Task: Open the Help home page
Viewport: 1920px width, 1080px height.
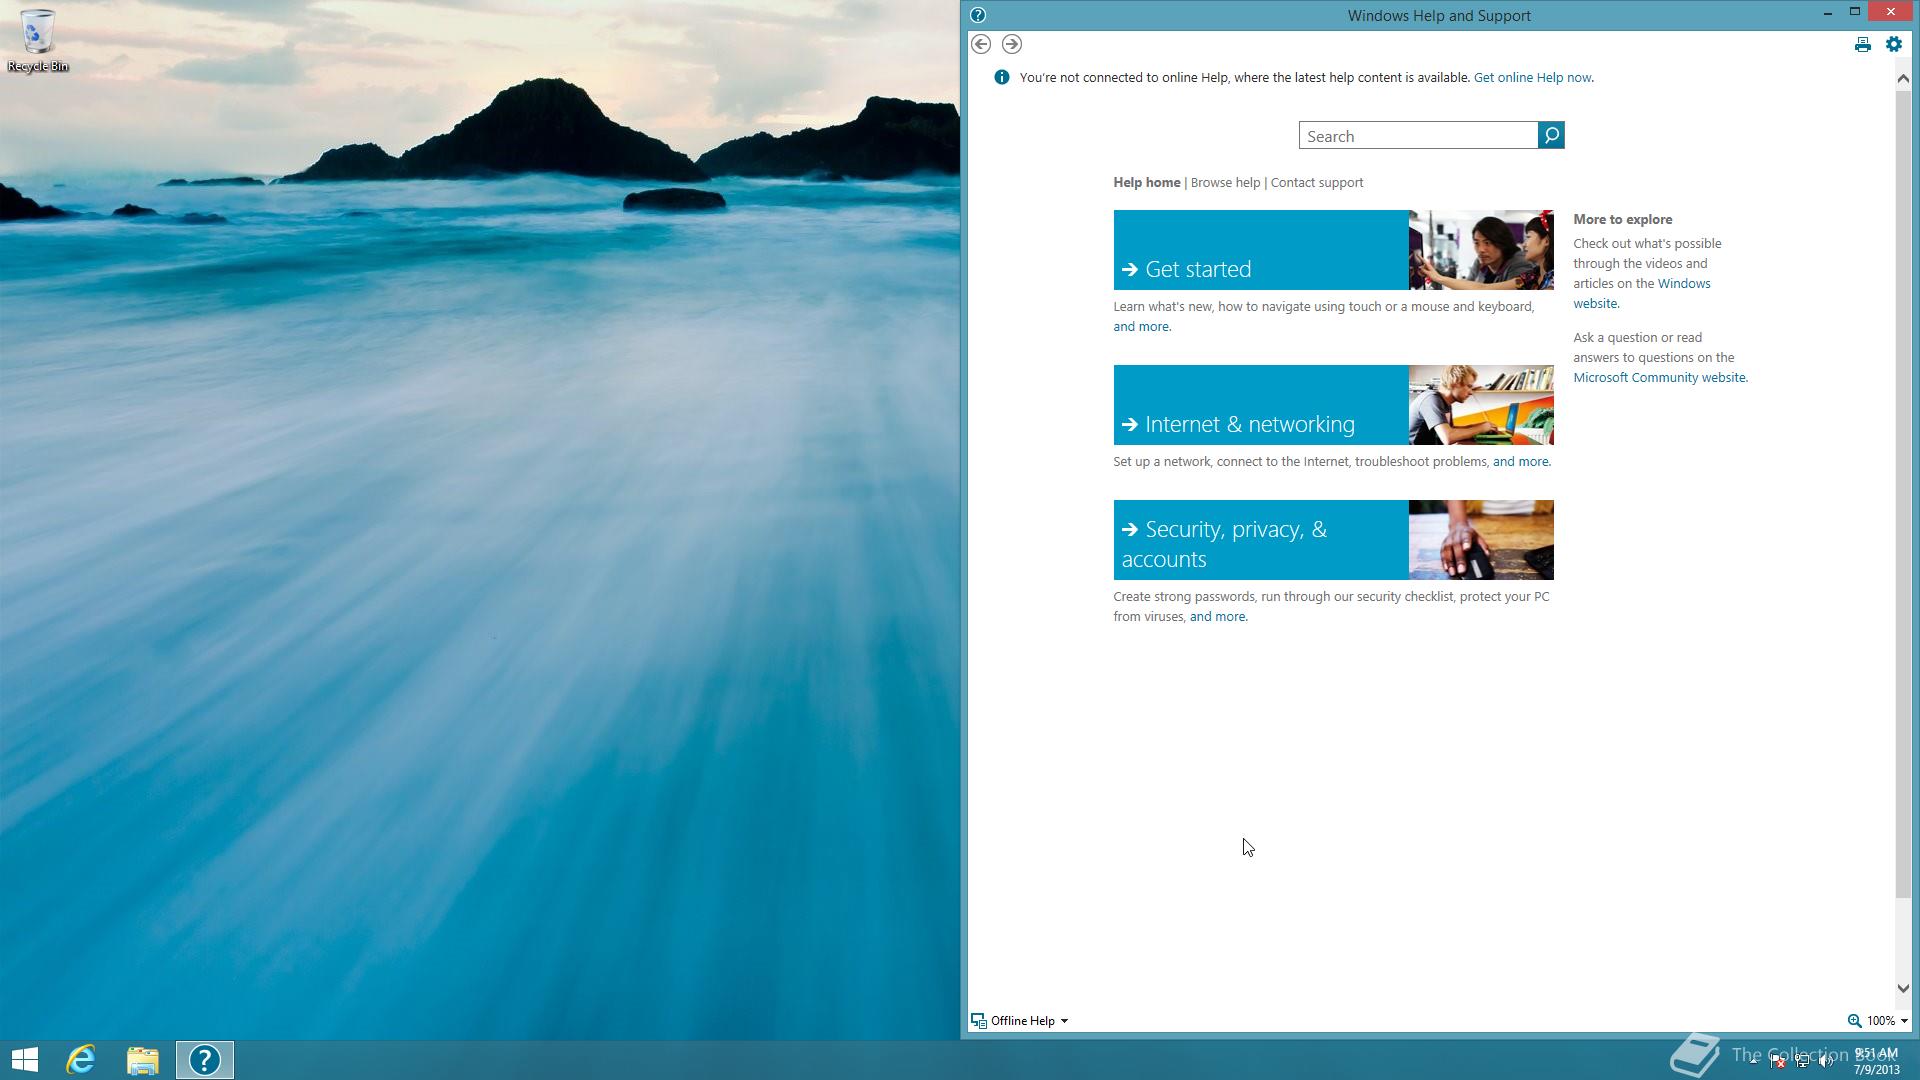Action: (x=1146, y=182)
